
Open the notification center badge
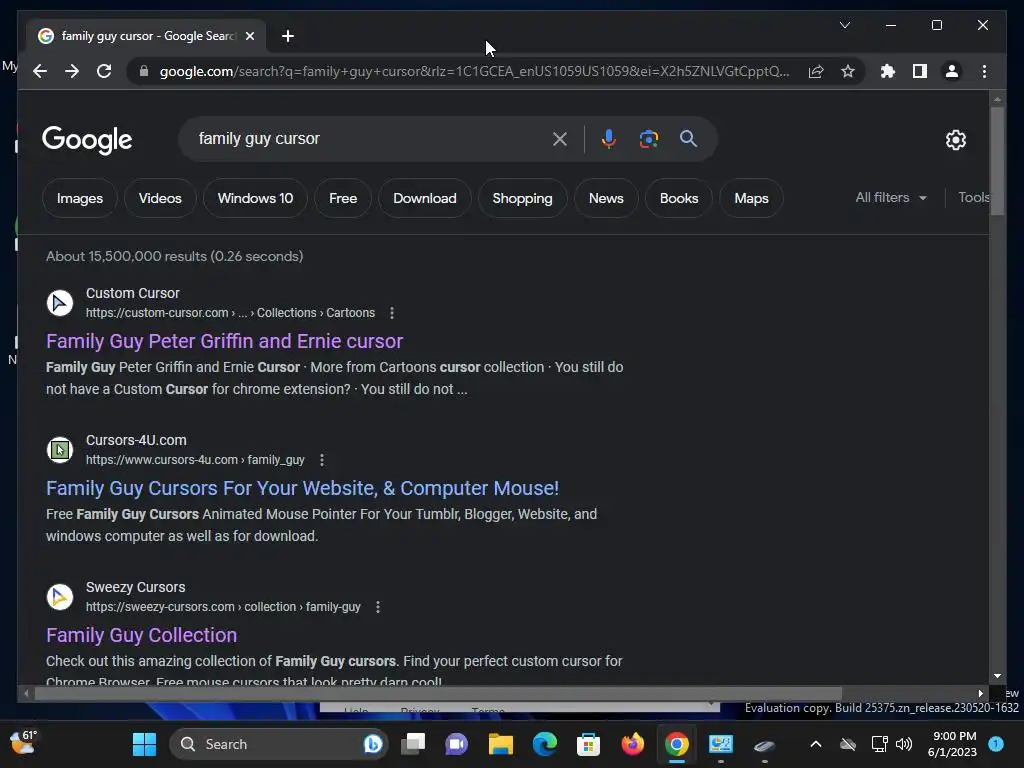[995, 744]
